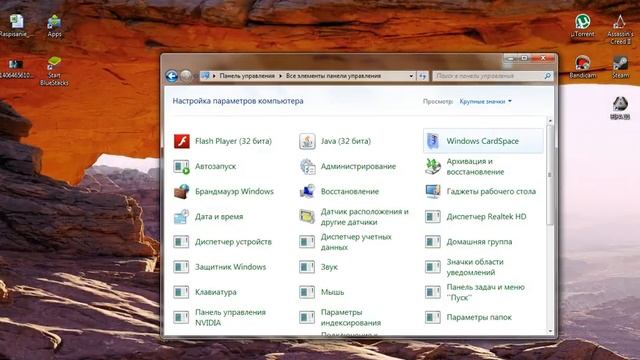Viewport: 640px width, 360px height.
Task: Click the Защитник Windows text label
Action: tap(230, 267)
